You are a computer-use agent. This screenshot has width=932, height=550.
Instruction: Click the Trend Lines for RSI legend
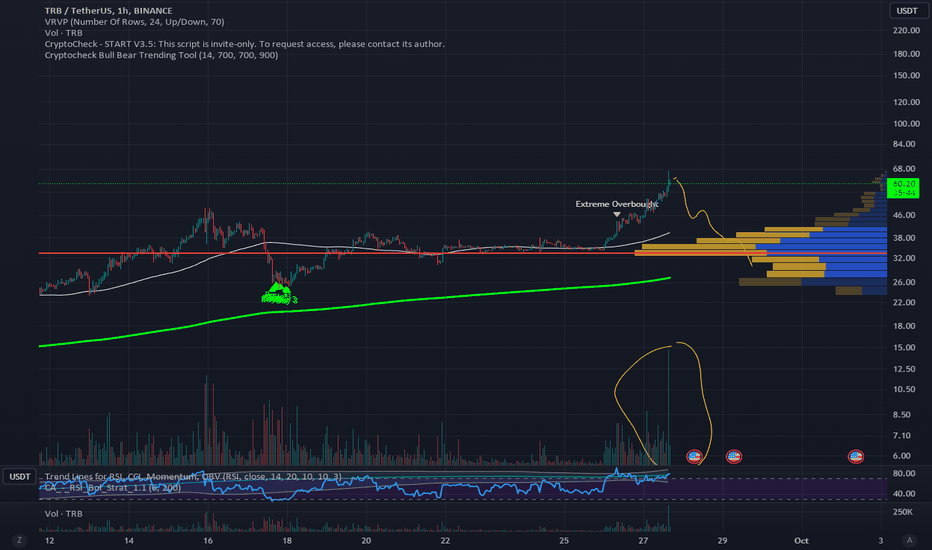click(193, 476)
